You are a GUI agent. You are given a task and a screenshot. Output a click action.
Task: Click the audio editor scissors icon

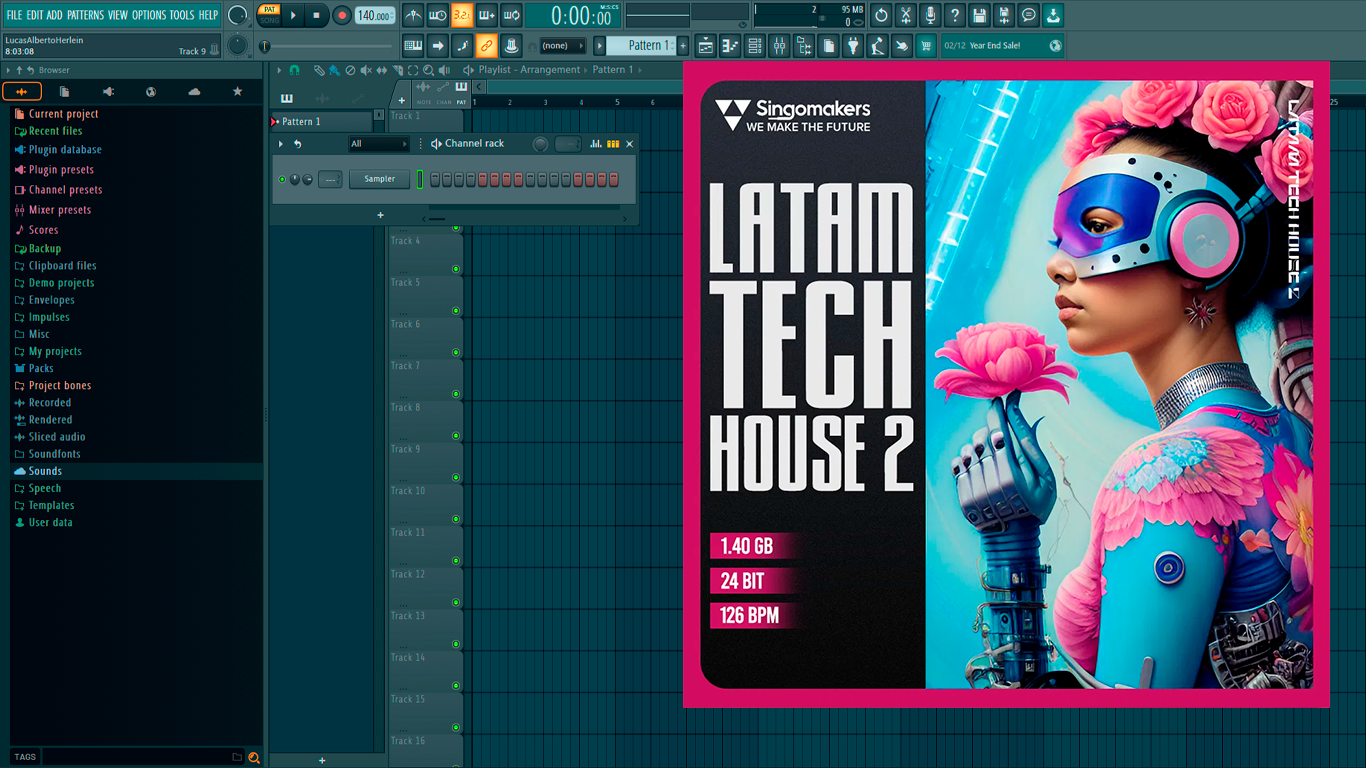[906, 15]
